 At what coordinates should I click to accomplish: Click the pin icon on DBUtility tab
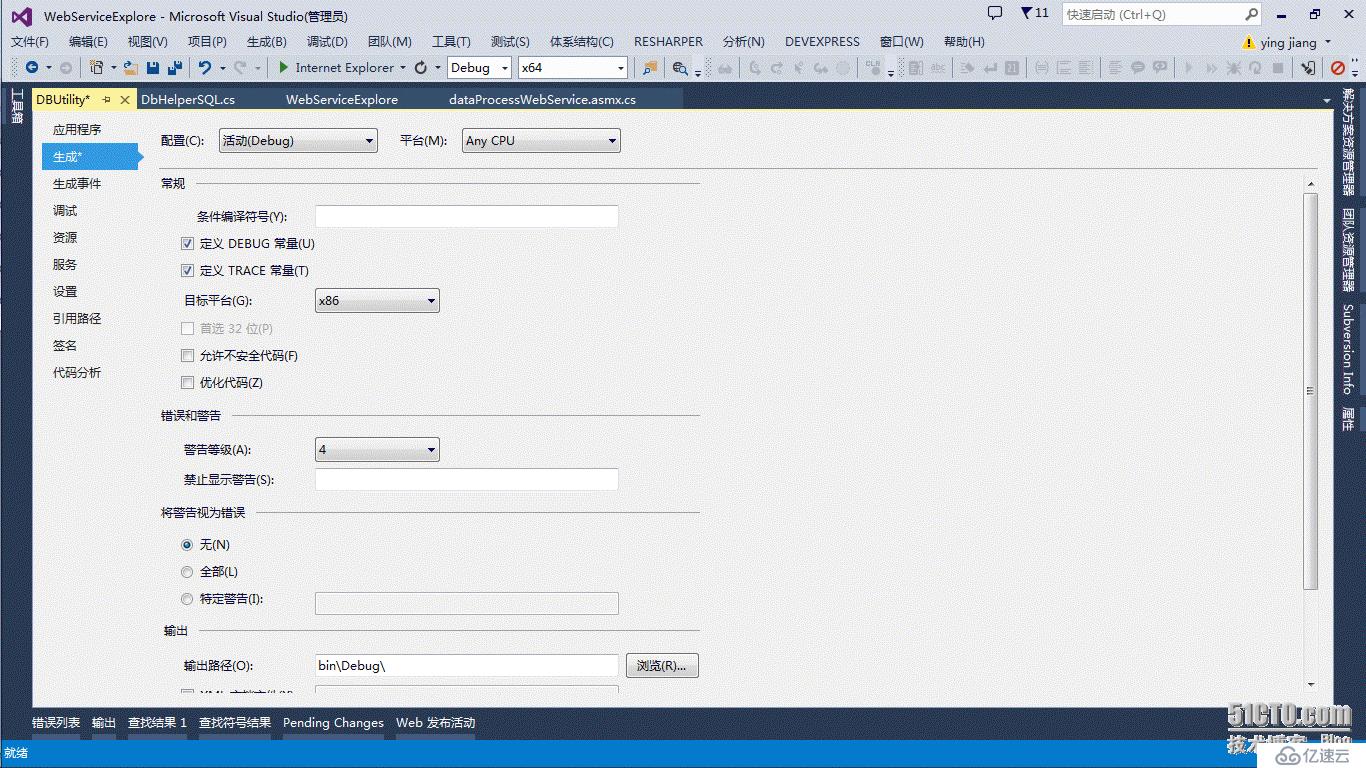click(106, 99)
